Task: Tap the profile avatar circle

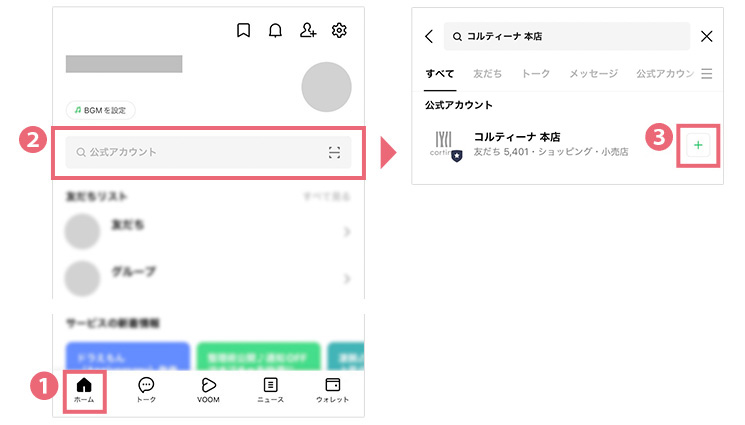Action: (x=326, y=87)
